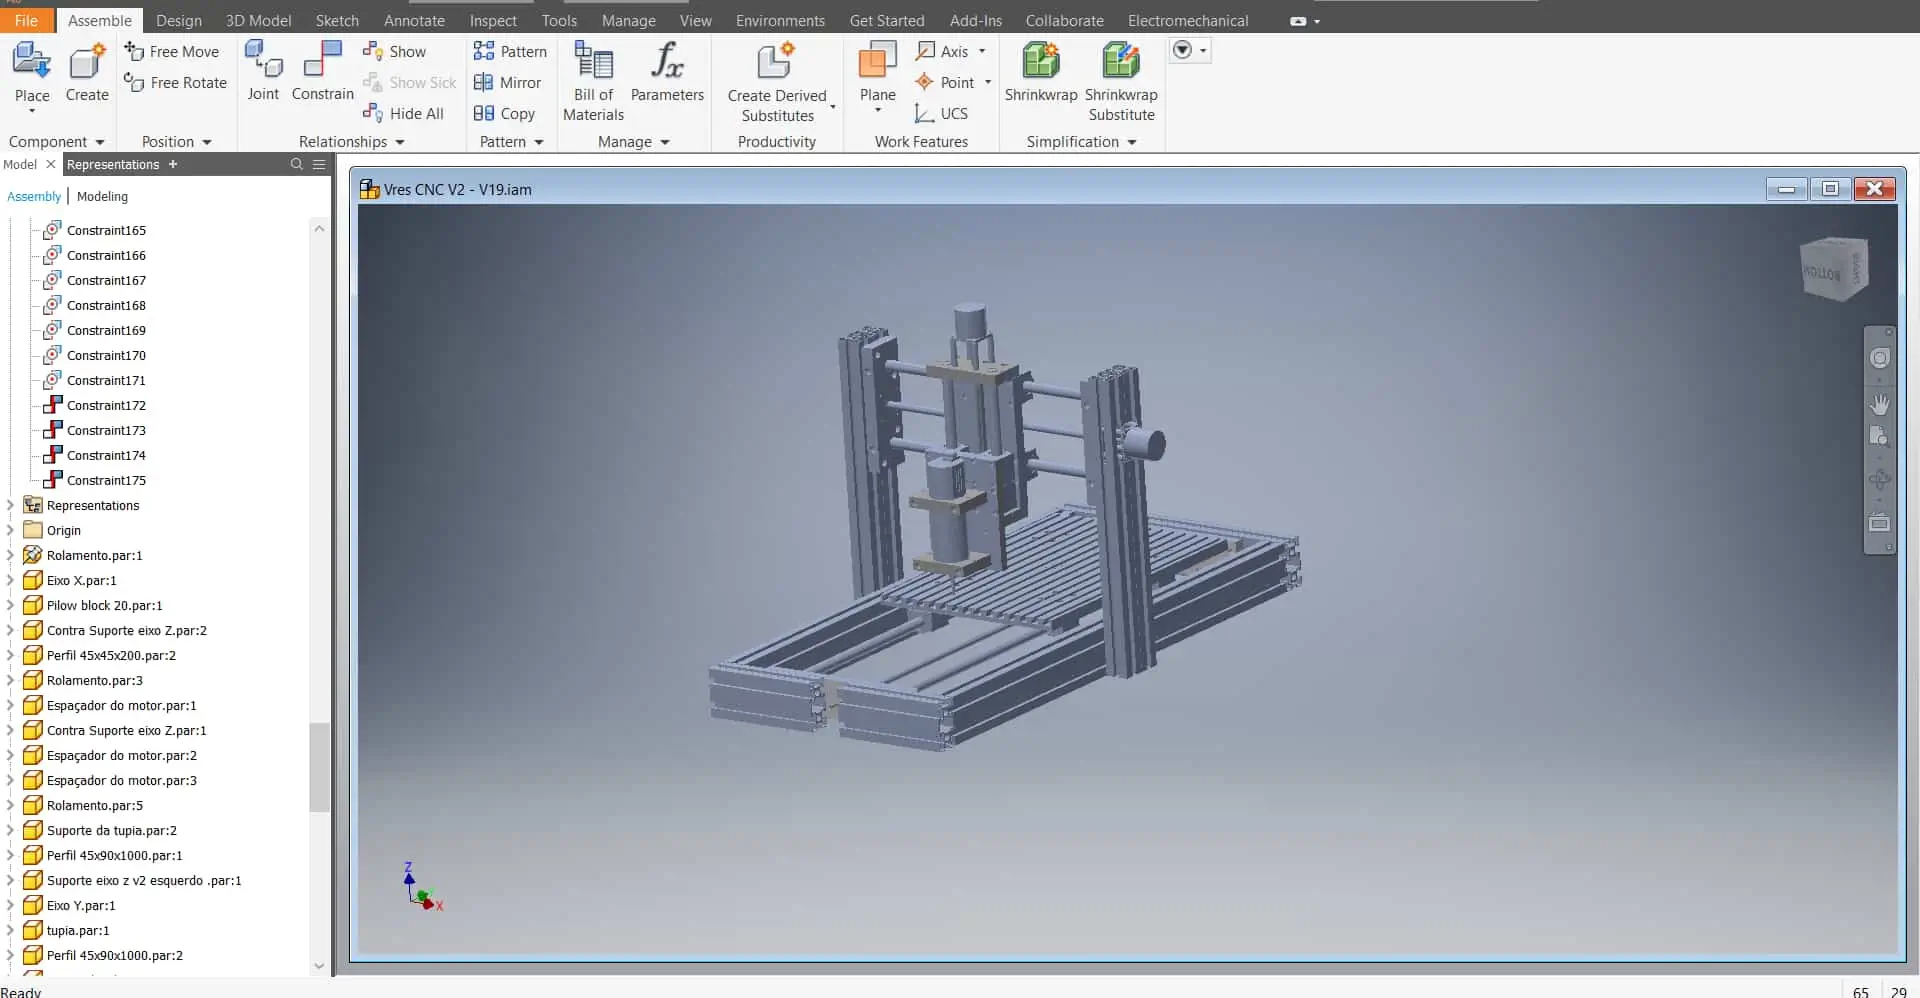
Task: Open the Modeling browser view
Action: pos(101,196)
